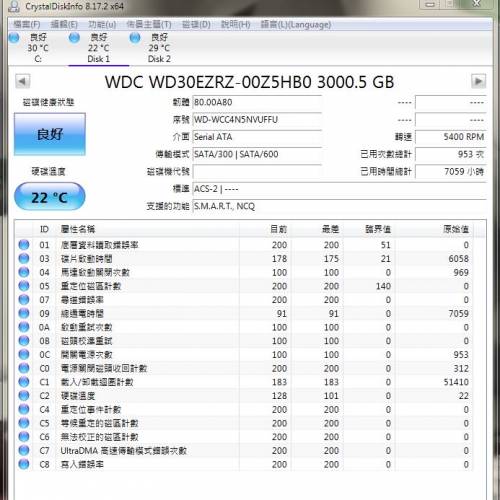Click the blue status icon for attribute 0C
This screenshot has height=500, width=500.
(x=24, y=354)
